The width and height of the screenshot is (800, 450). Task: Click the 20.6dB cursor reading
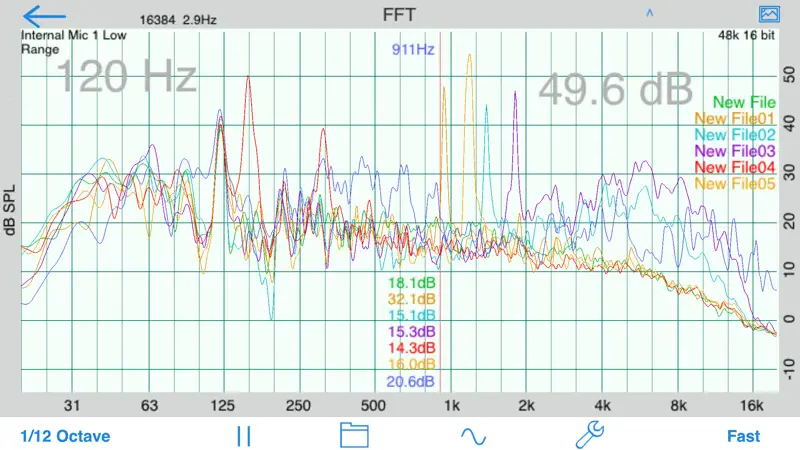(410, 382)
